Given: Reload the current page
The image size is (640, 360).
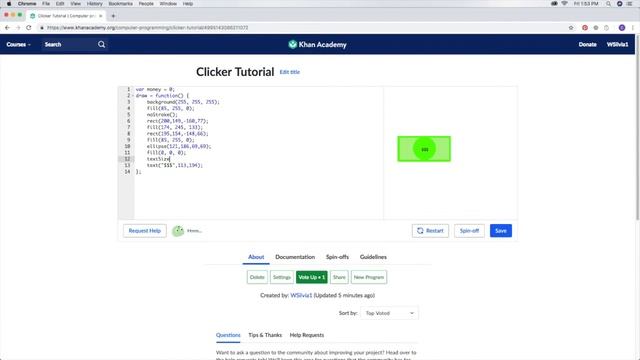Looking at the screenshot, I should click(x=29, y=28).
